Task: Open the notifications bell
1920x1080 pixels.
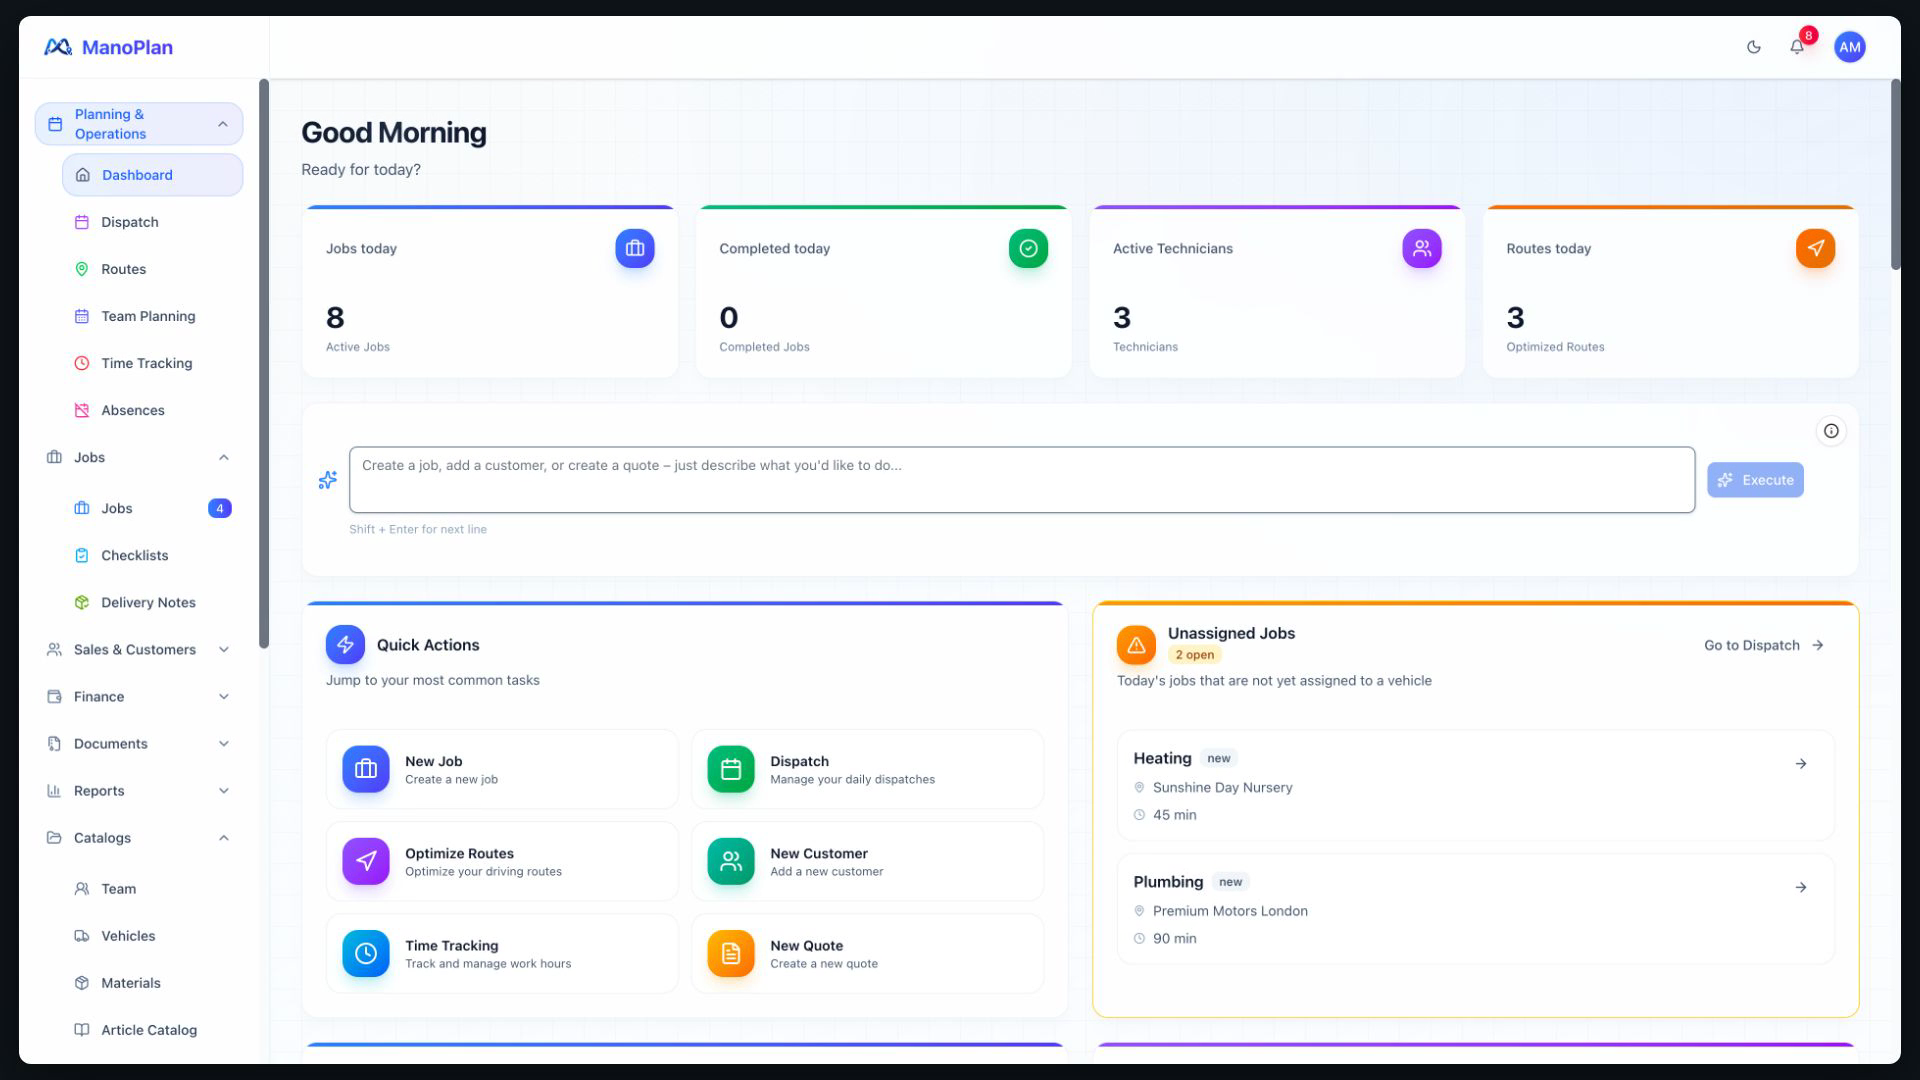Action: 1797,47
